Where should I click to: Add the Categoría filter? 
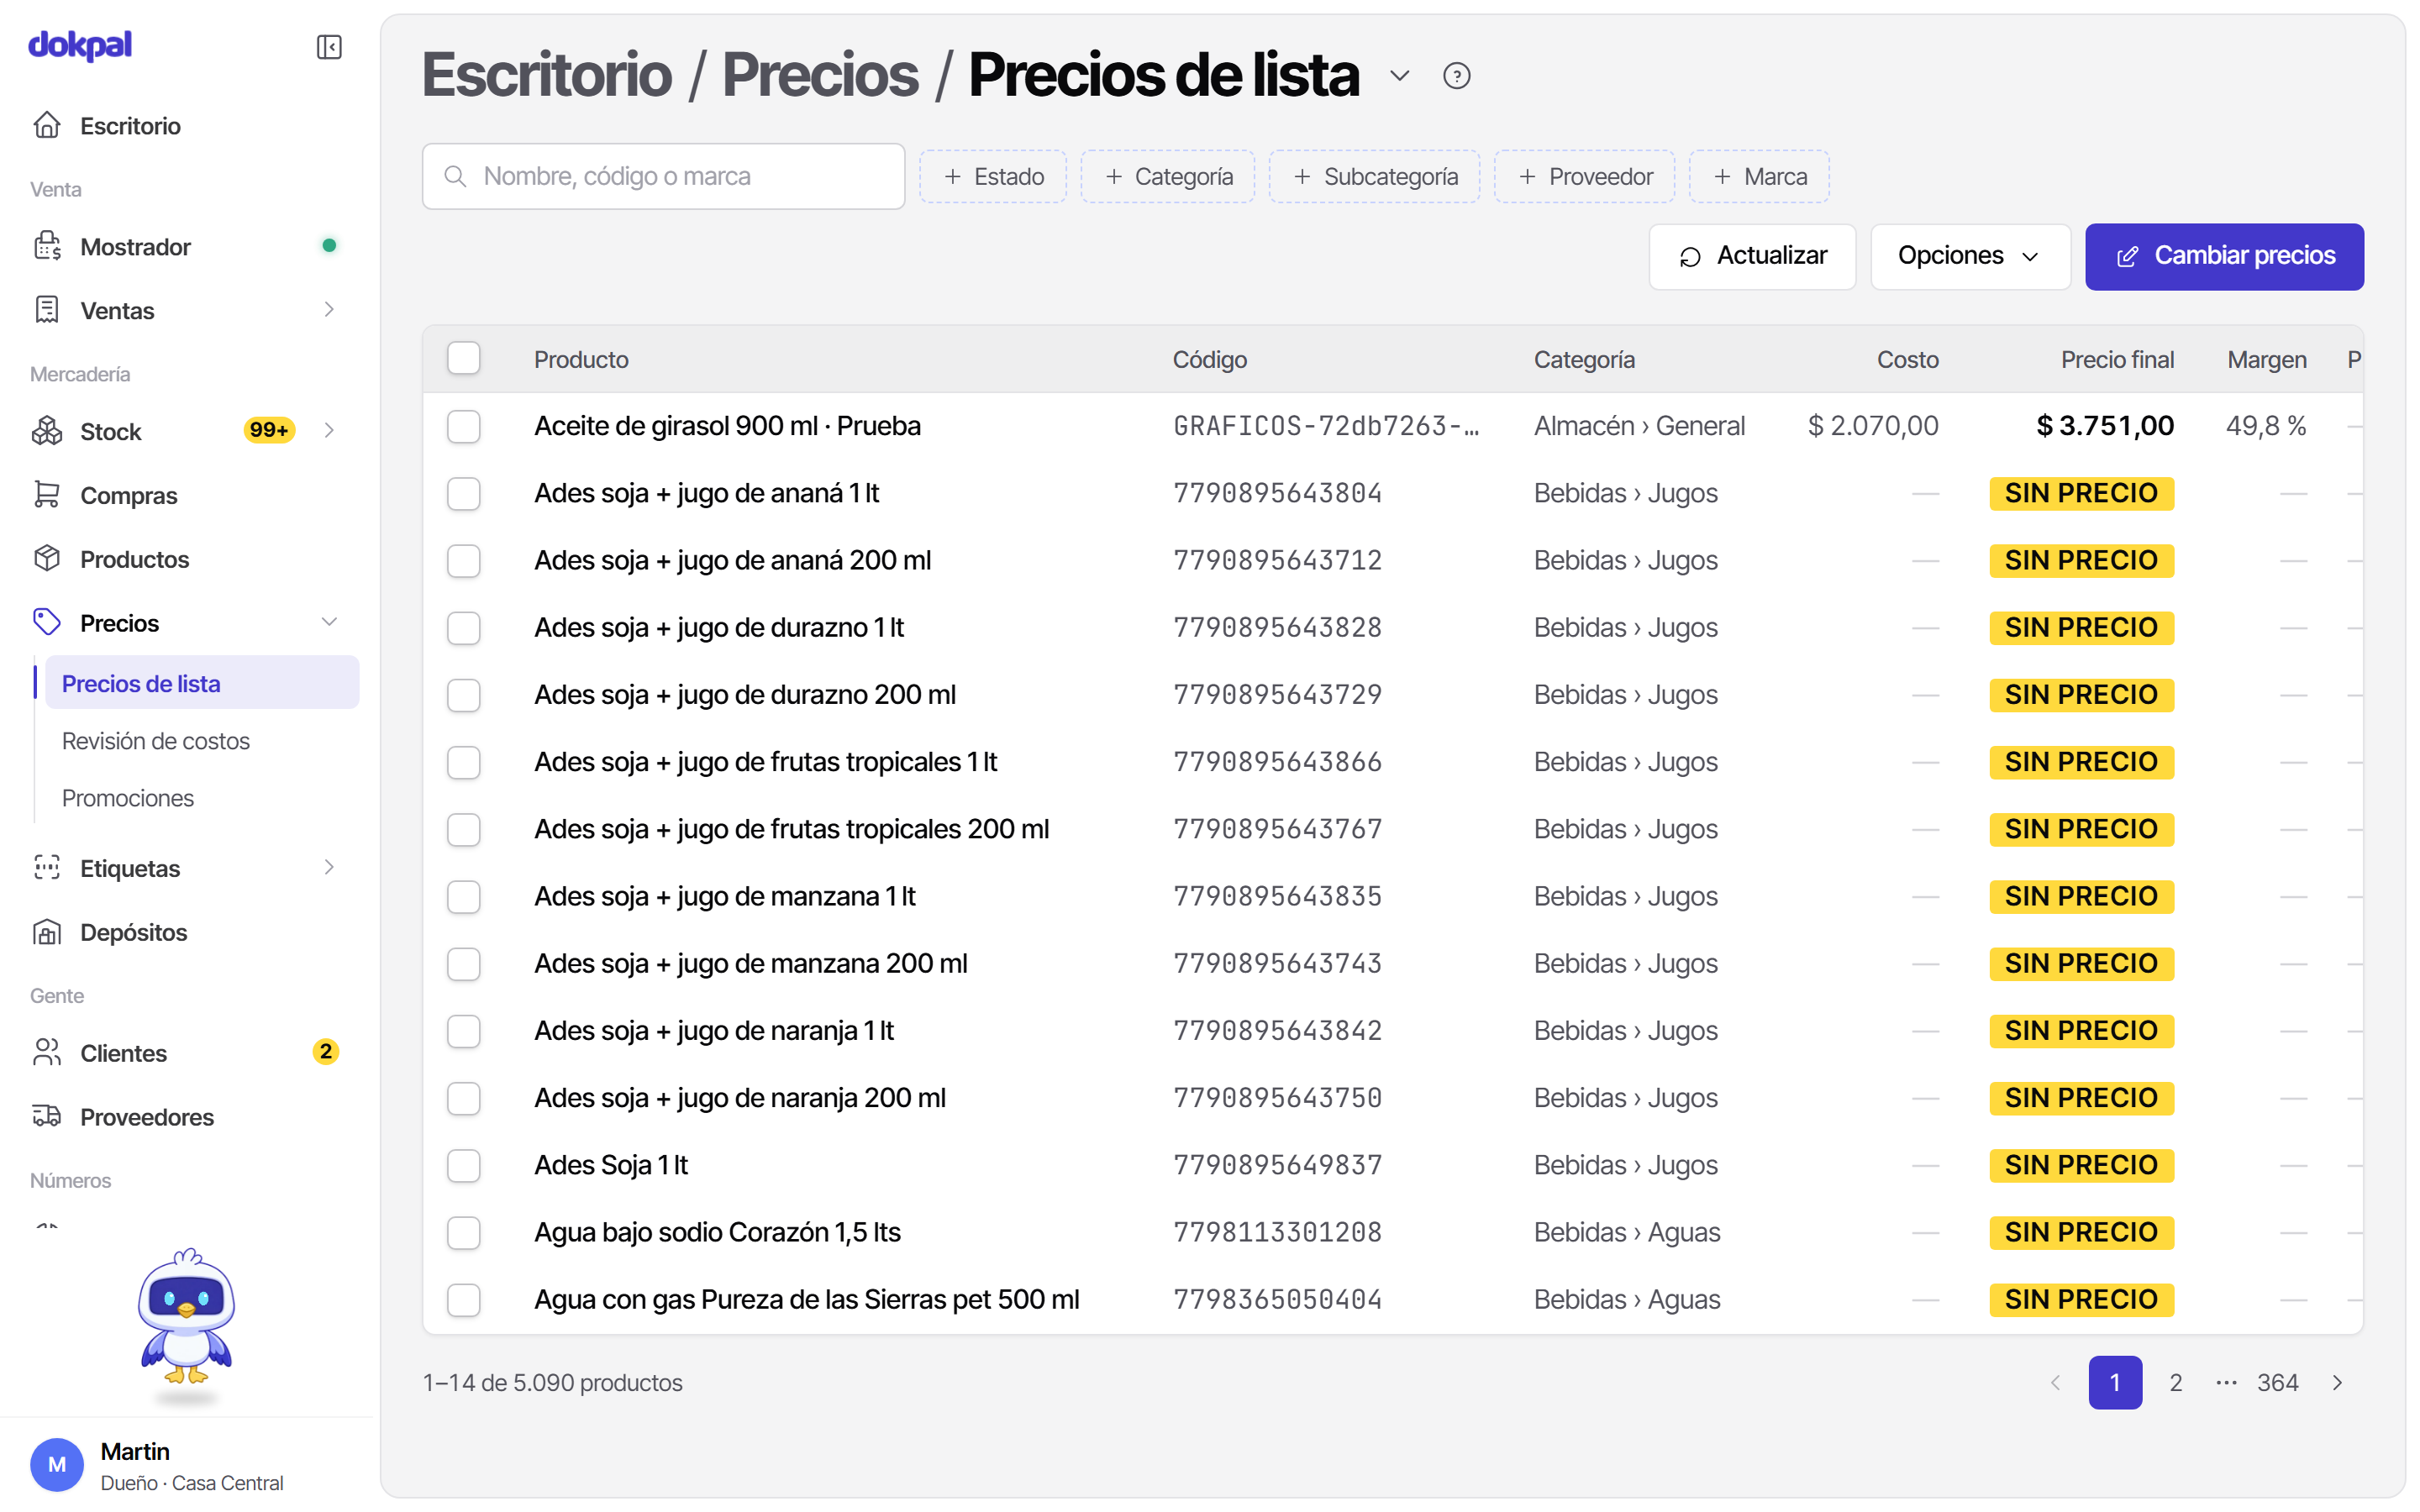(x=1168, y=177)
